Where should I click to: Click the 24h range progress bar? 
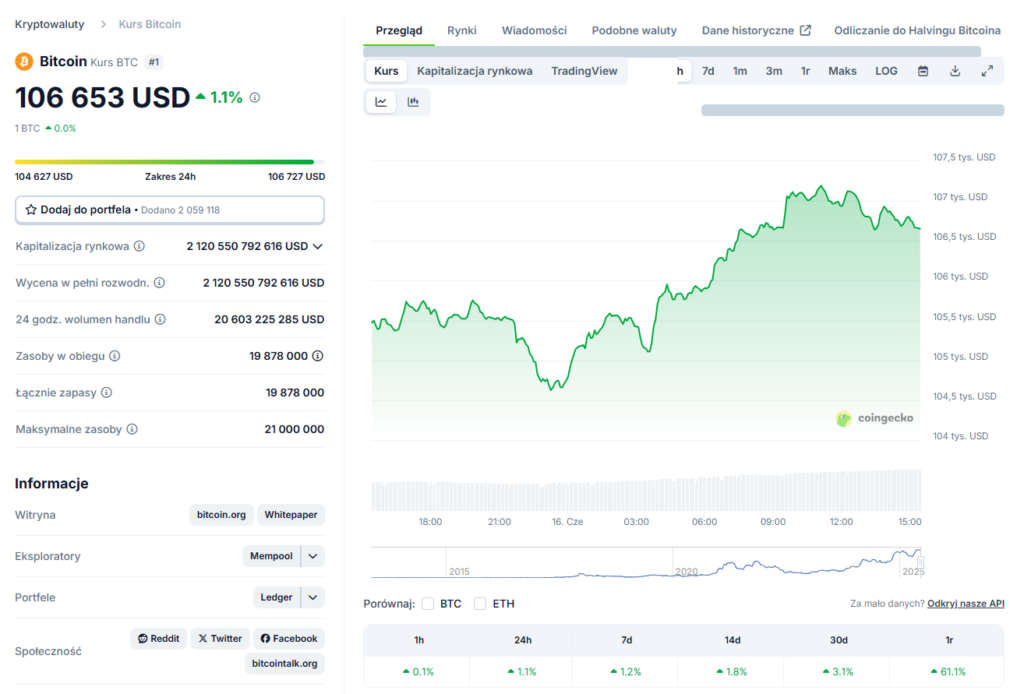[170, 162]
